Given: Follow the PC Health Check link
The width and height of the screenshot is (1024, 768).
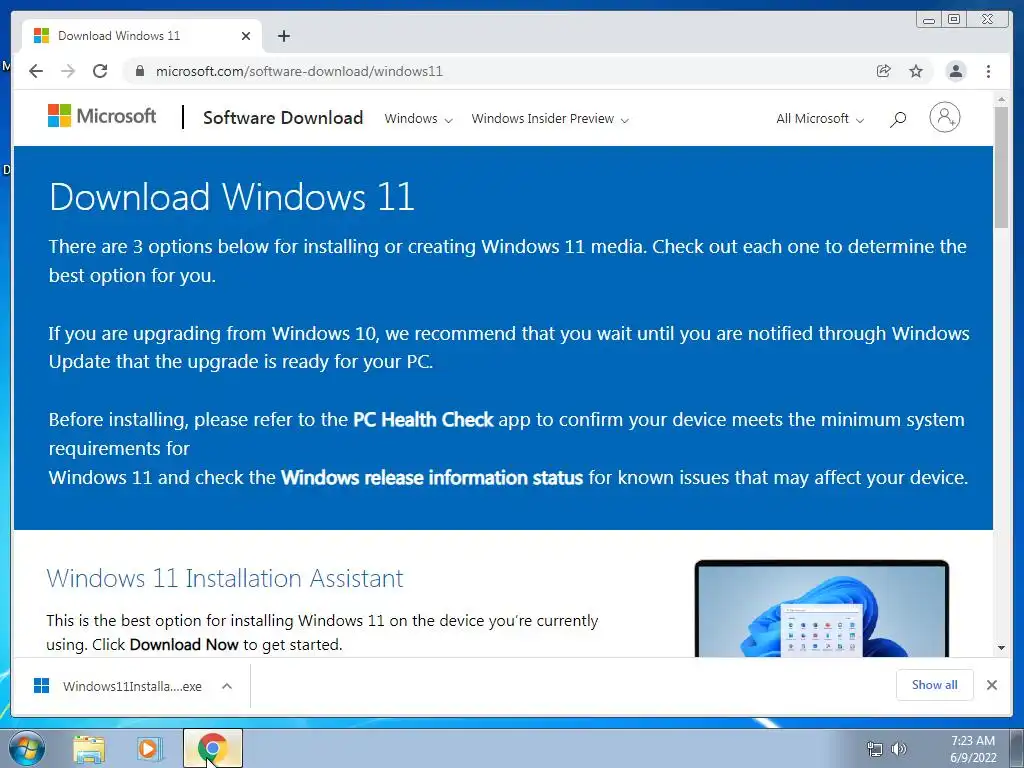Looking at the screenshot, I should pos(423,419).
